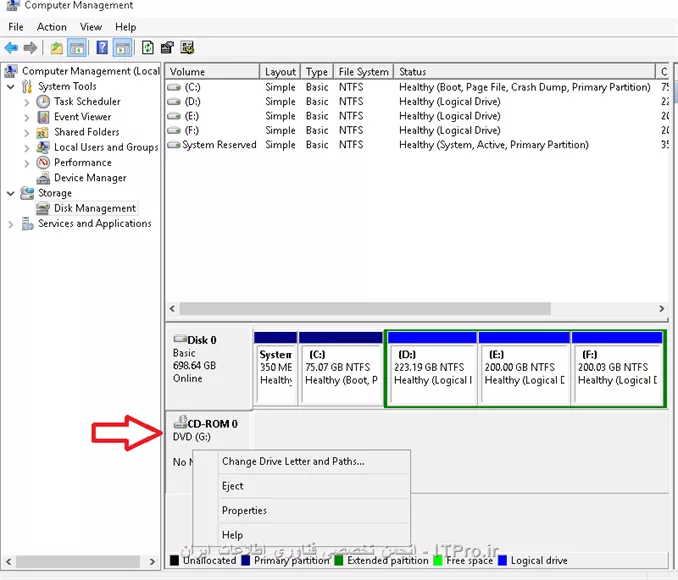The width and height of the screenshot is (678, 580).
Task: Click the CD-ROM 0 drive icon
Action: [x=179, y=423]
